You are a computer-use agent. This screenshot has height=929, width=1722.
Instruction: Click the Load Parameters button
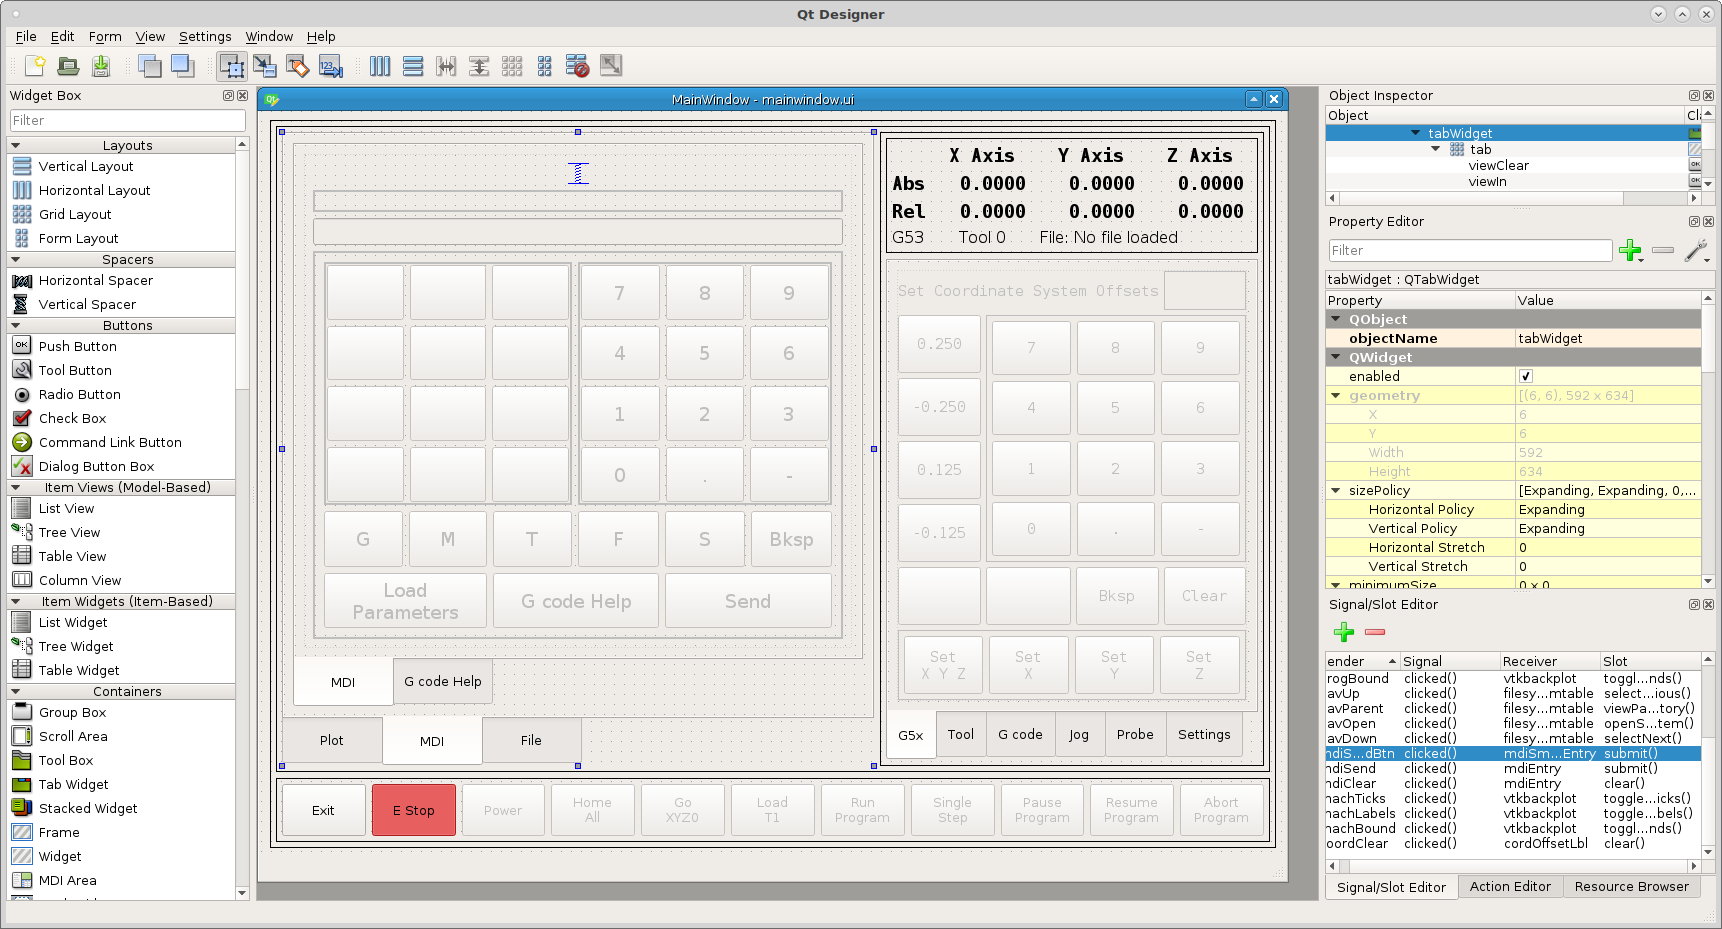click(405, 601)
